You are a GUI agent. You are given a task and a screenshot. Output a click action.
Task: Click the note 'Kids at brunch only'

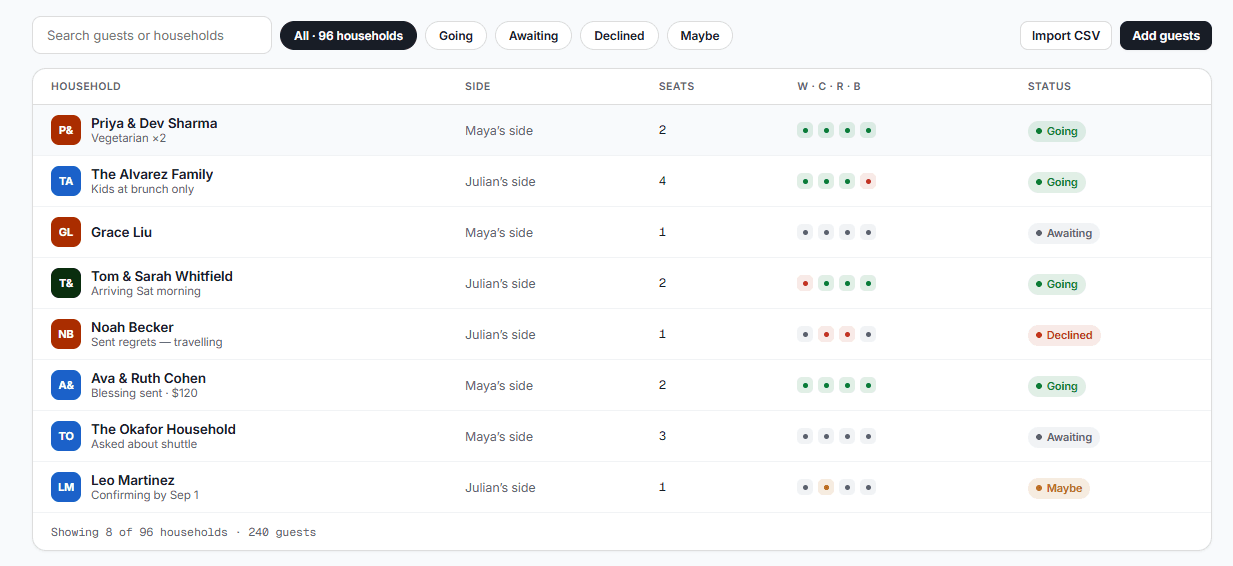click(x=143, y=189)
